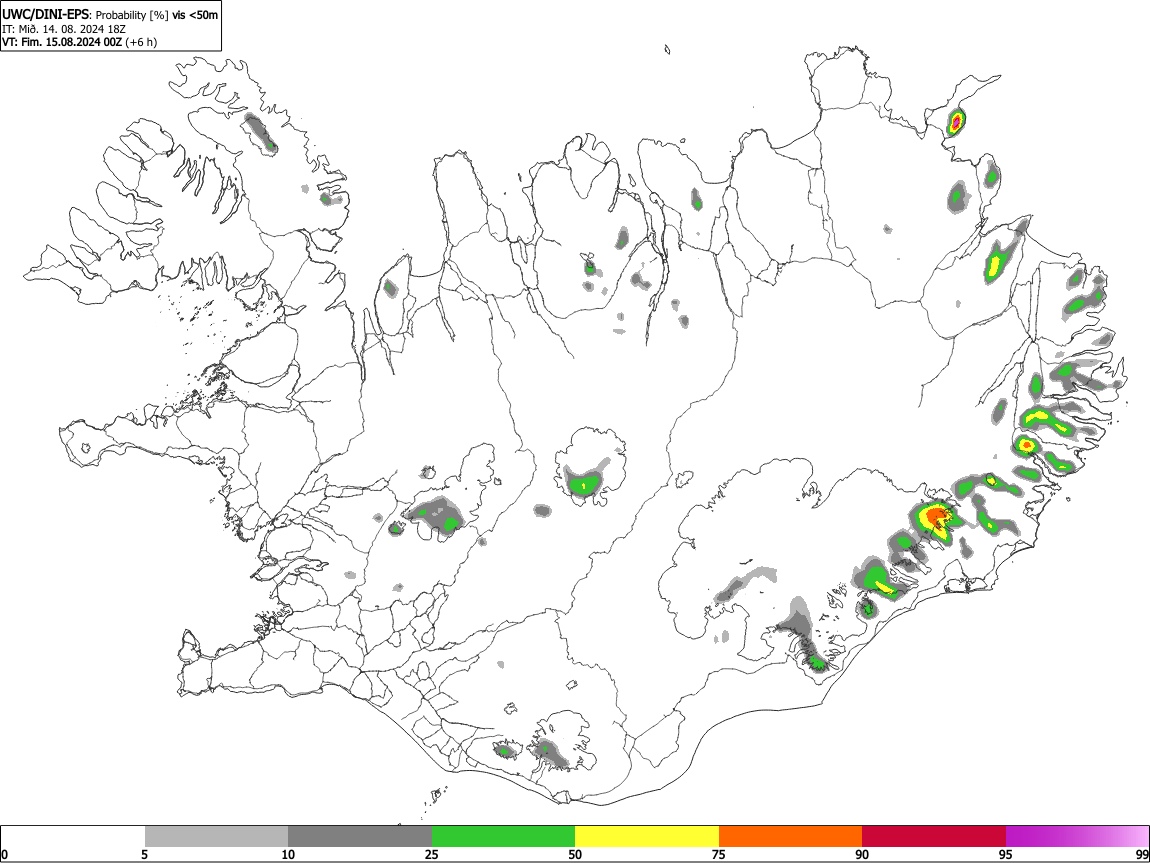Image resolution: width=1150 pixels, height=863 pixels.
Task: Click the legend value '25'
Action: coord(432,855)
